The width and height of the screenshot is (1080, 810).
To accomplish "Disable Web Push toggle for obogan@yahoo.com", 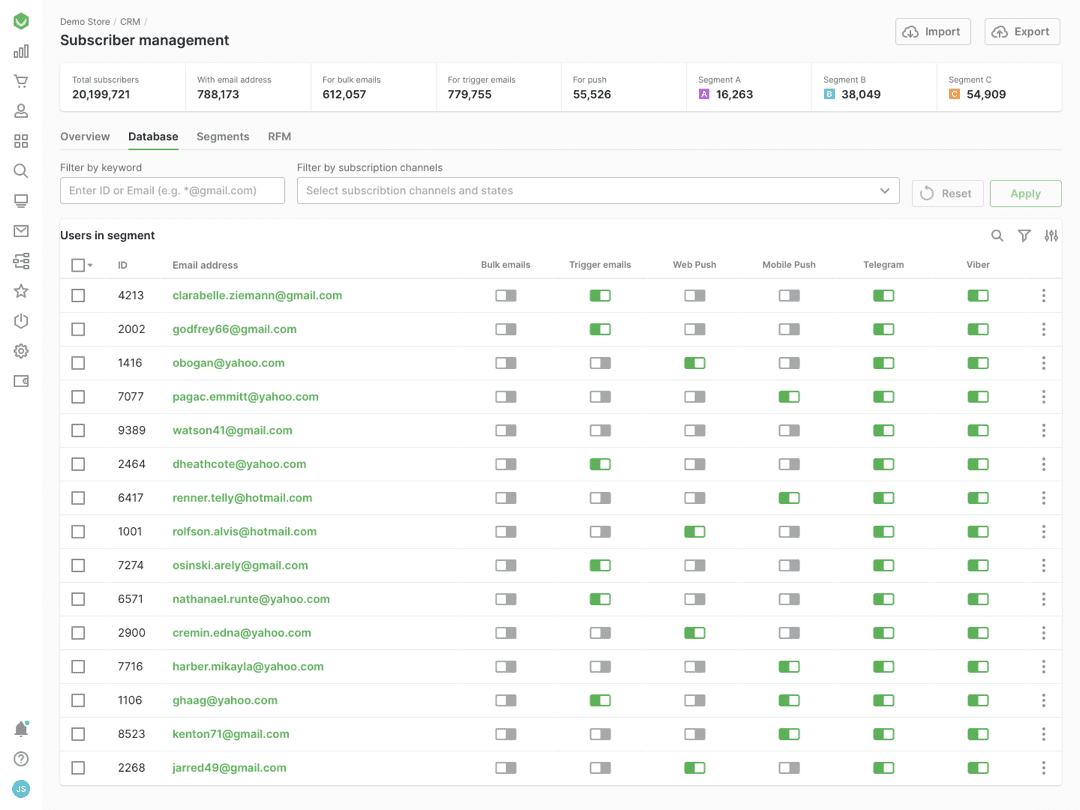I will (694, 363).
